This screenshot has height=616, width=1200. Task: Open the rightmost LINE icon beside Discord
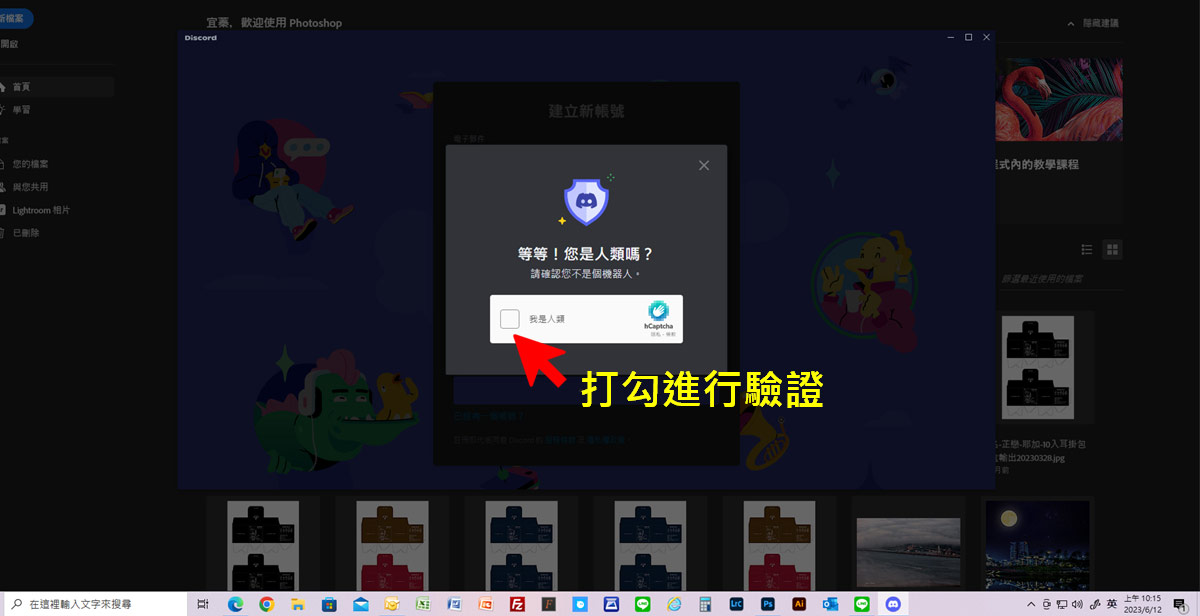(861, 604)
